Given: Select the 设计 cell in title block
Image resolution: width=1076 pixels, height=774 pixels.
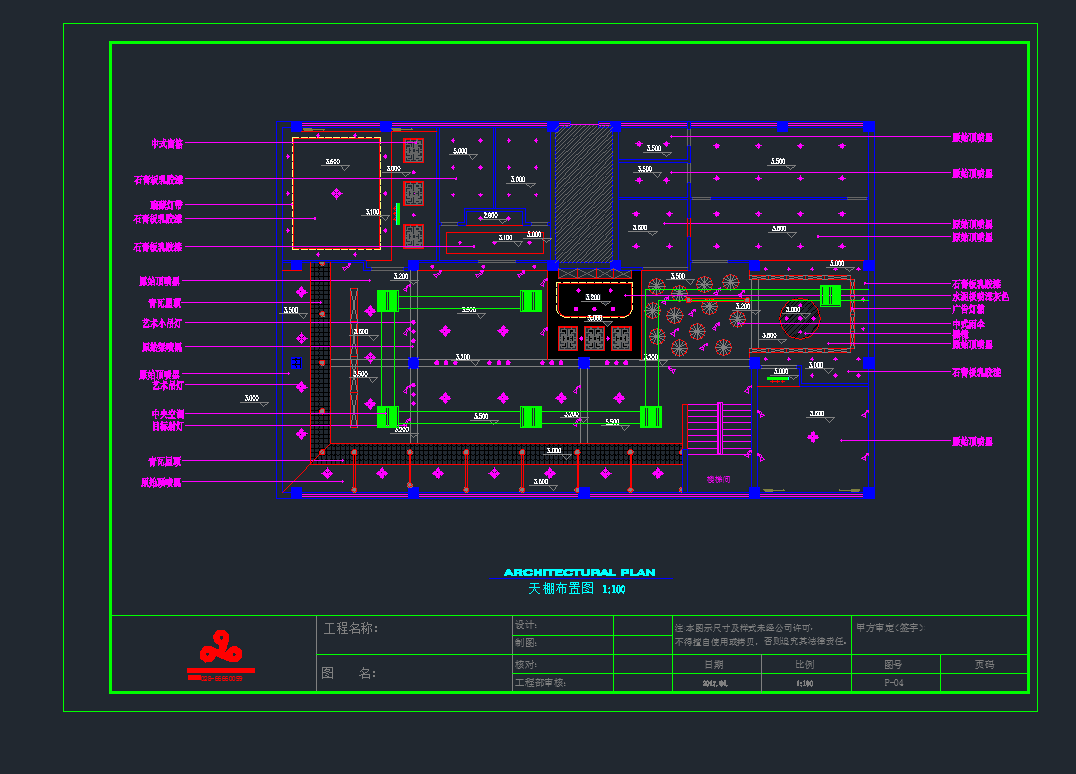Looking at the screenshot, I should click(526, 624).
